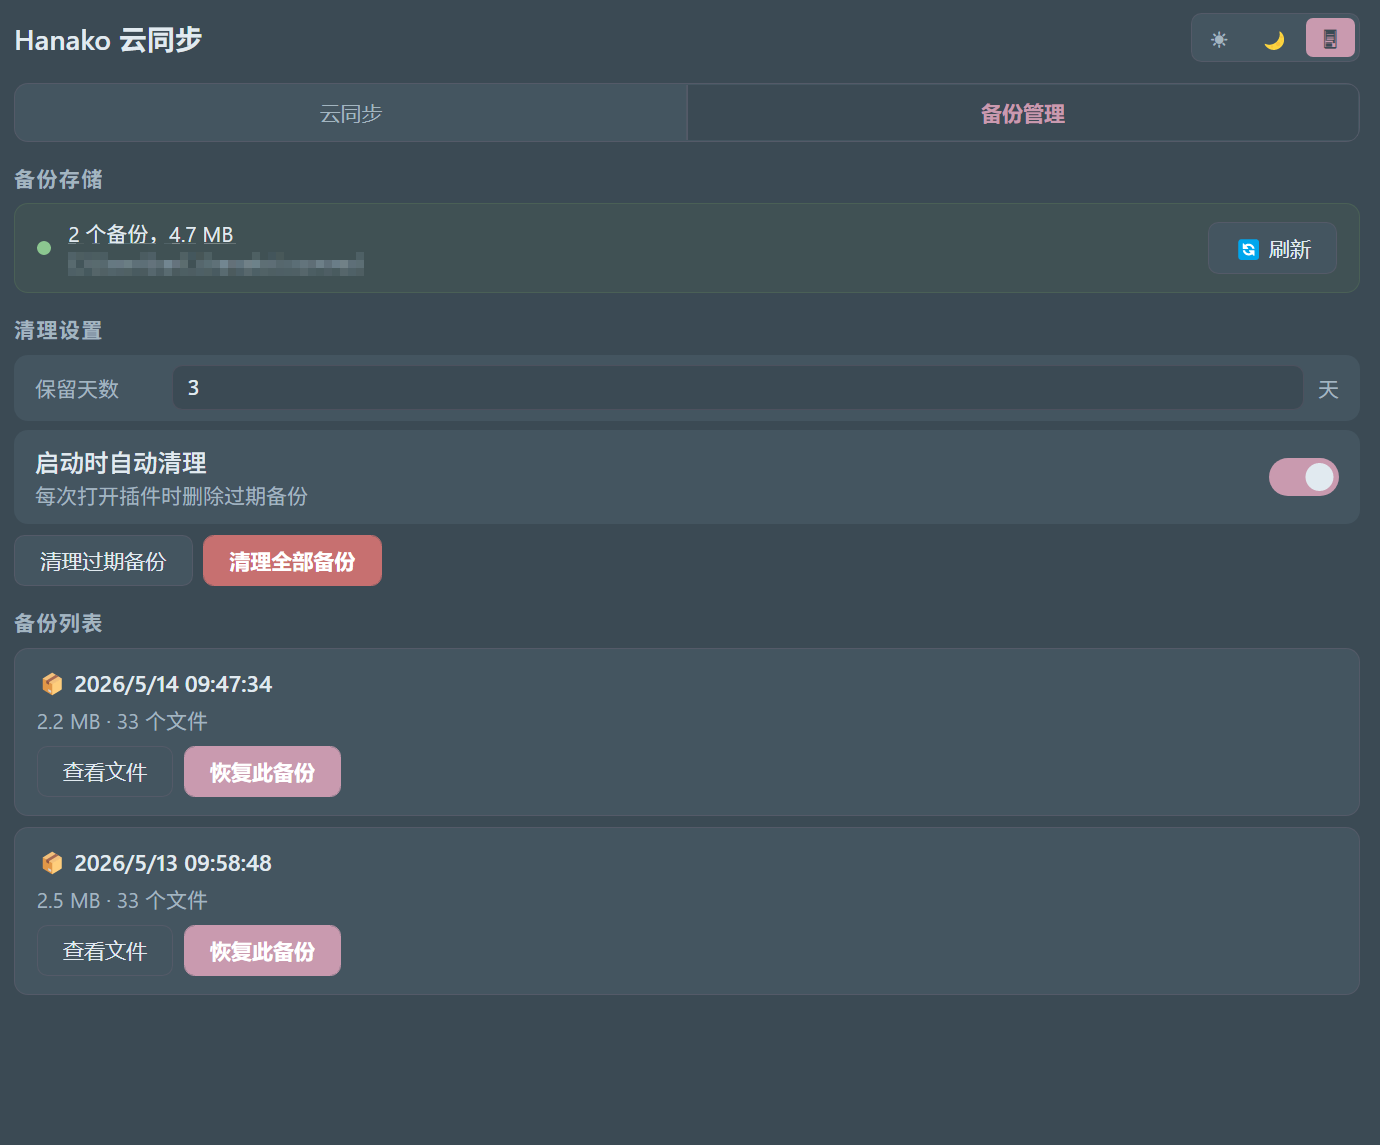This screenshot has height=1145, width=1380.
Task: Click the 备份列表 section heading
Action: [58, 623]
